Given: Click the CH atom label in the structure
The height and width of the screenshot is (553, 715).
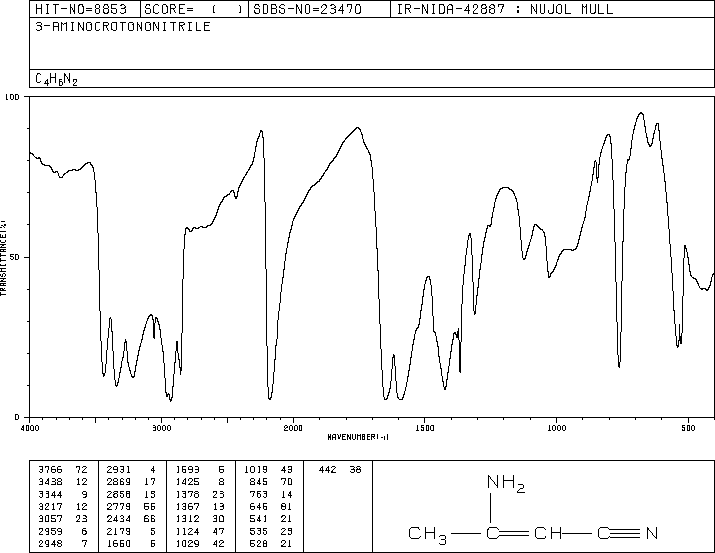Looking at the screenshot, I should pyautogui.click(x=548, y=533).
